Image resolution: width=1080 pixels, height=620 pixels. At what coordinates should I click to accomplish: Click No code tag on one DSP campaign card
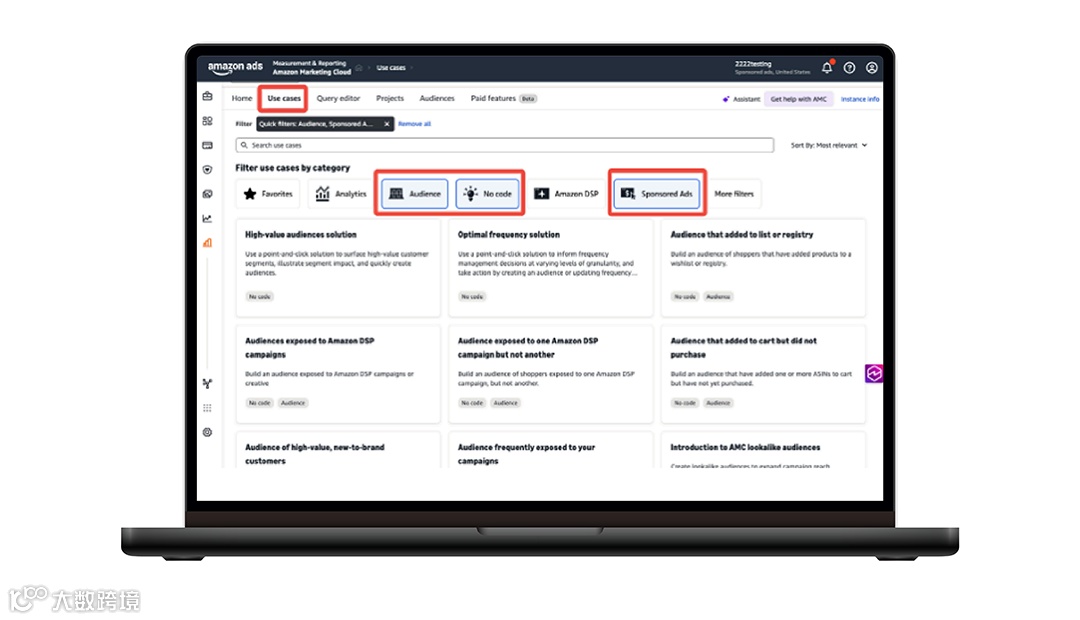(472, 403)
